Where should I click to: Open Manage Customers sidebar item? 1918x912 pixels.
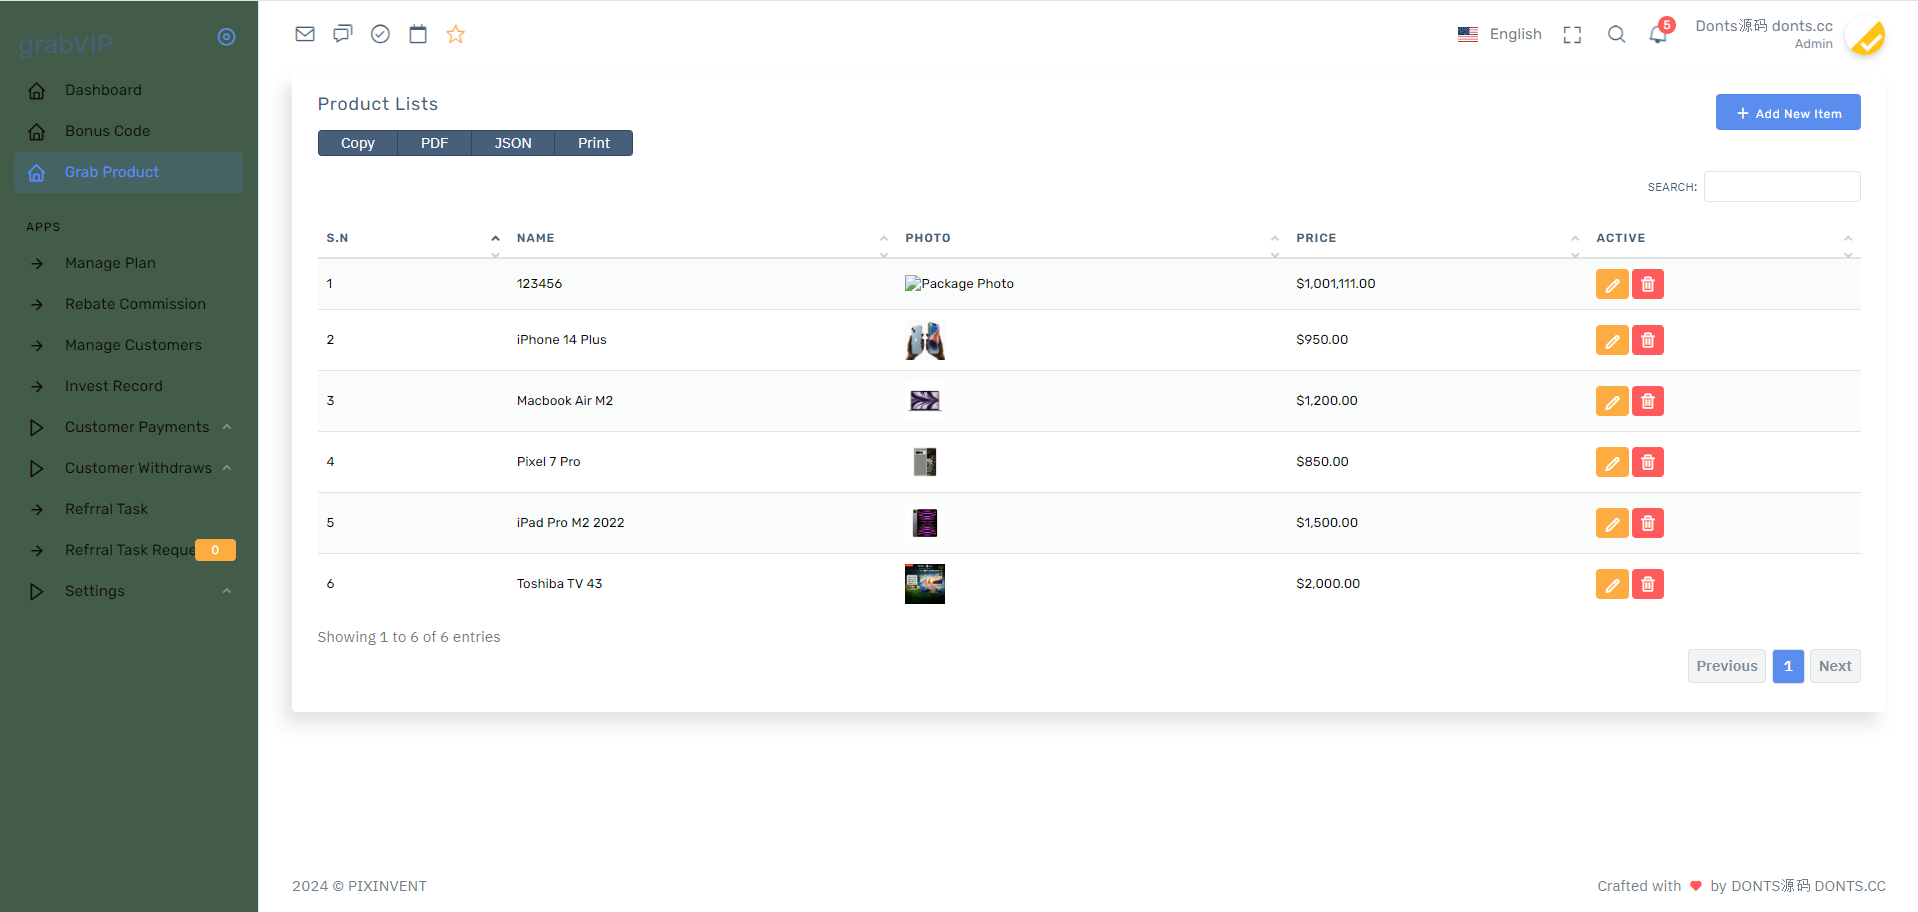[x=128, y=345]
